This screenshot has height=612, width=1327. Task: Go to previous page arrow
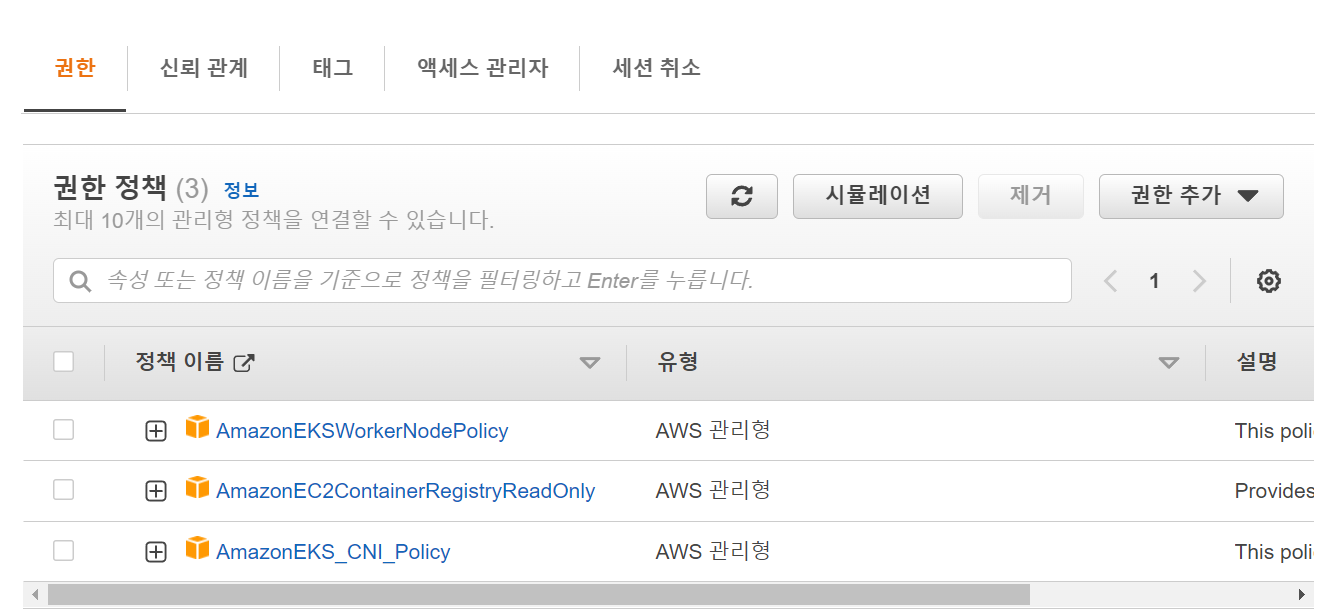tap(1110, 281)
